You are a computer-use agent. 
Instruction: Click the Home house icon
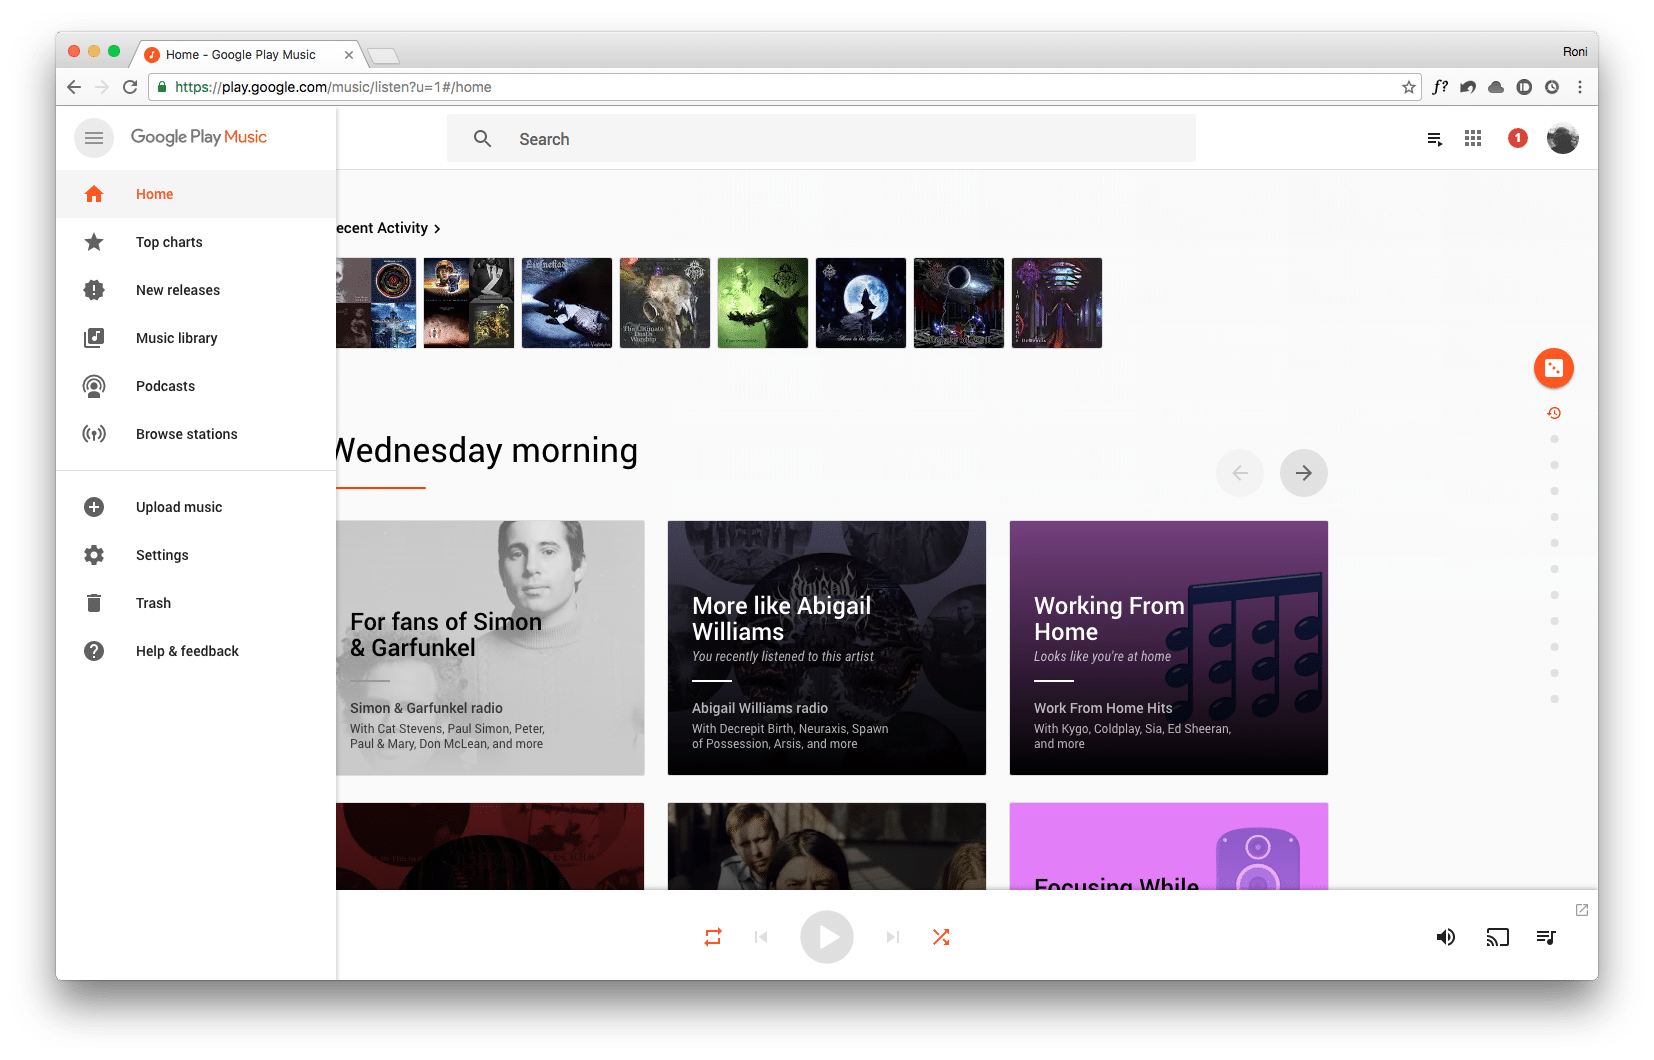94,194
